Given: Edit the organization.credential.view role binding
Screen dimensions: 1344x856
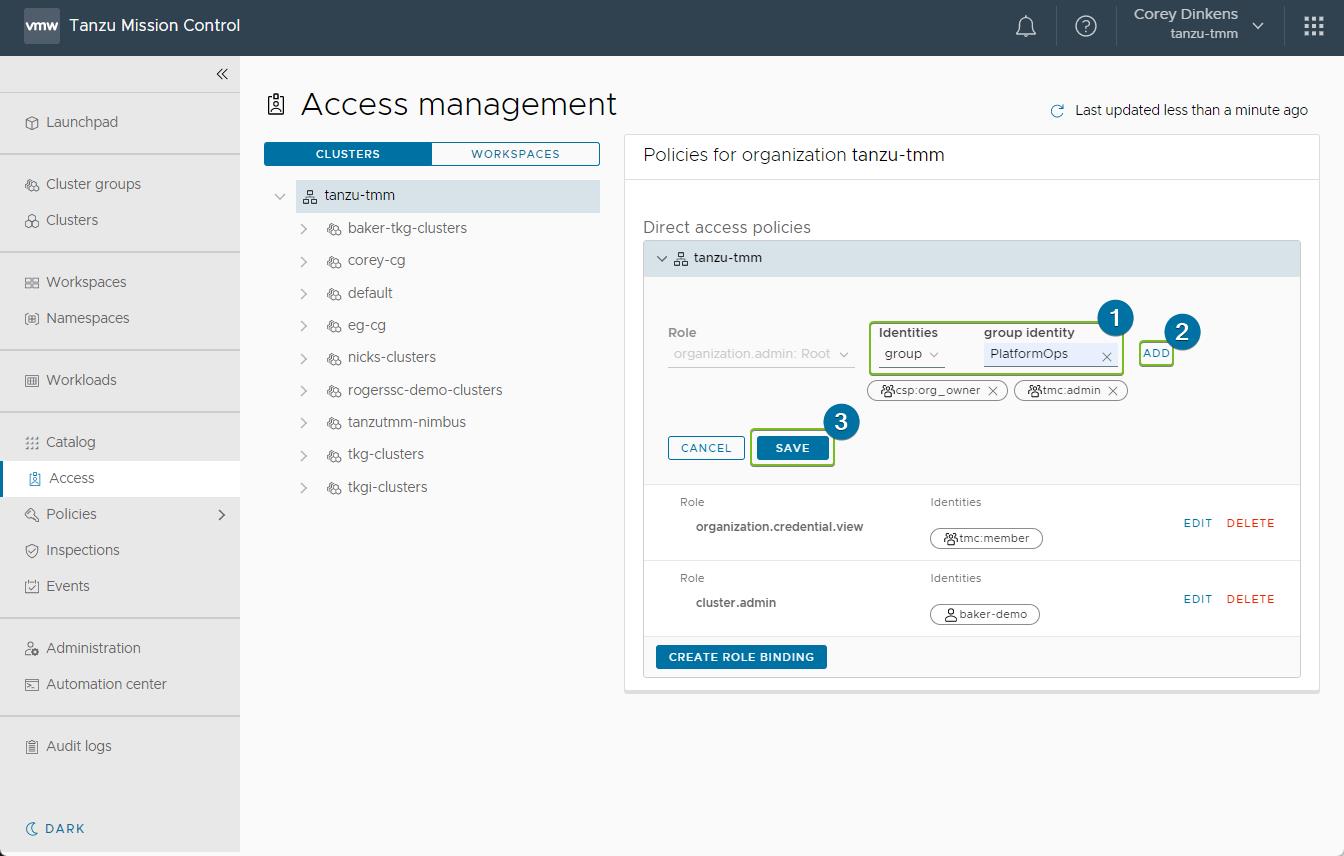Looking at the screenshot, I should click(1197, 523).
